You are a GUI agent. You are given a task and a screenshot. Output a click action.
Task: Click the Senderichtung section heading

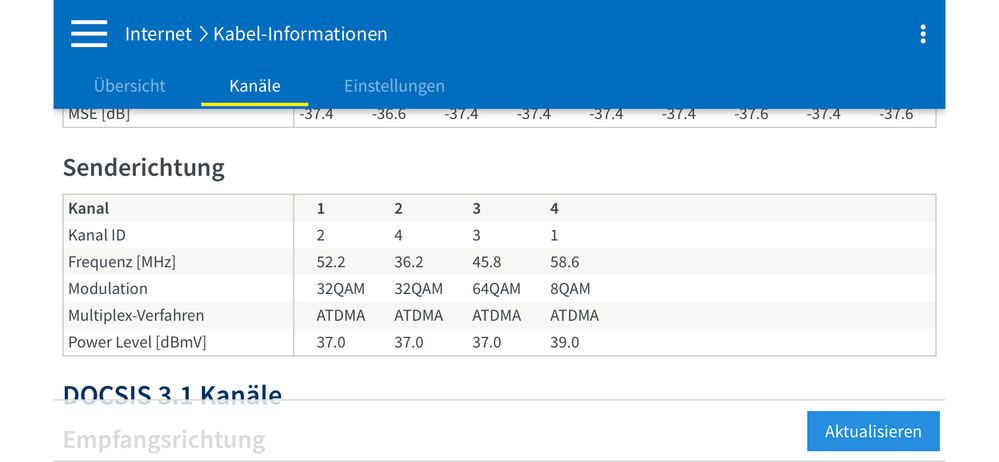pos(144,167)
